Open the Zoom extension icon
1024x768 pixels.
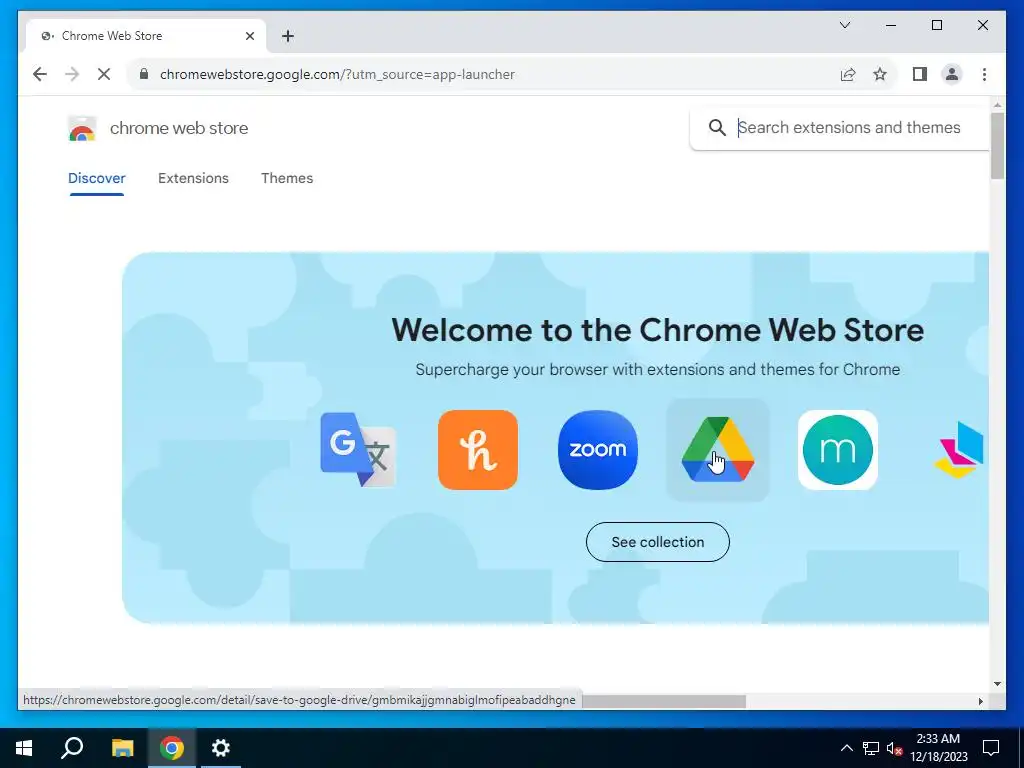coord(598,449)
